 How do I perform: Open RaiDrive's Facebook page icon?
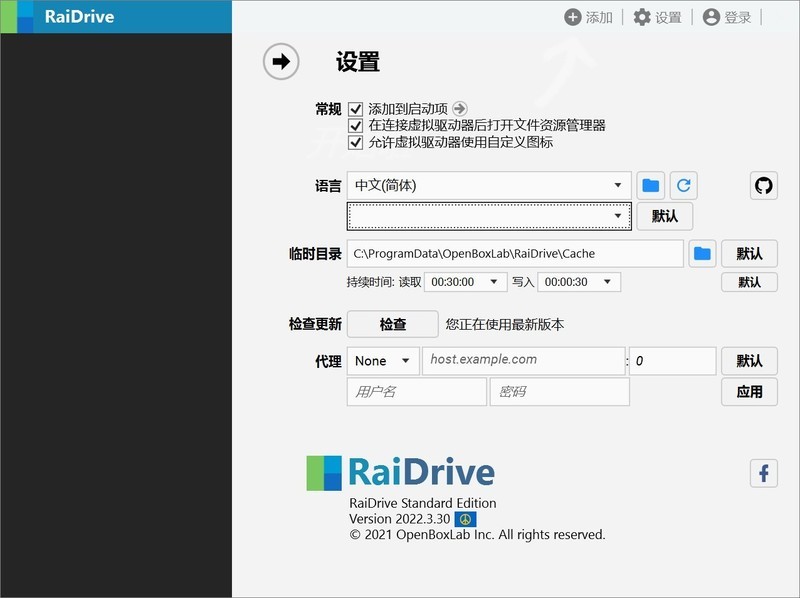(x=766, y=473)
